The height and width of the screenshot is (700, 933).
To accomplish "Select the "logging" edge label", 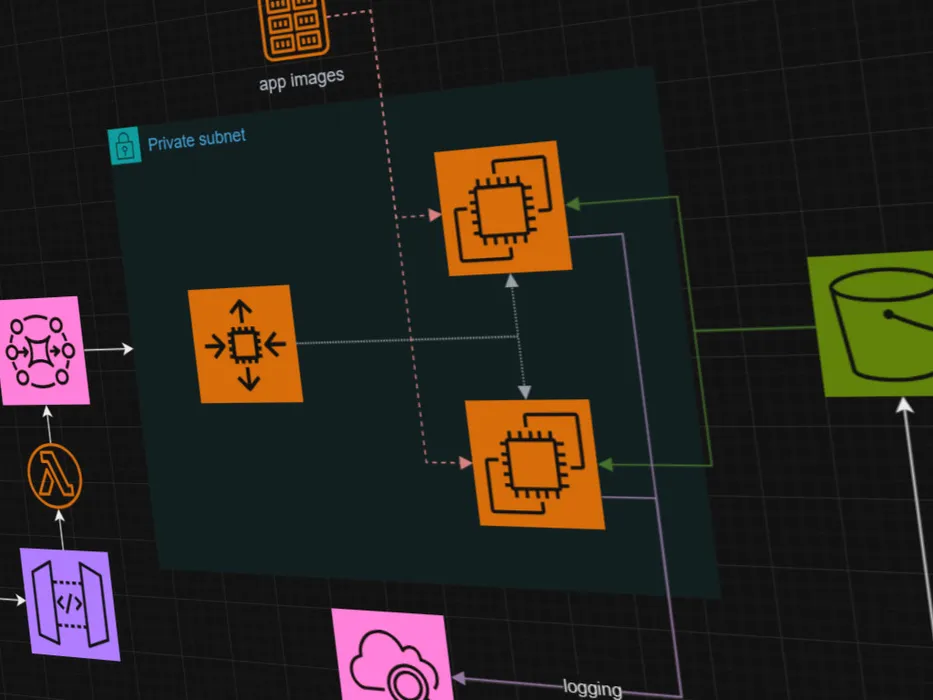I will [591, 688].
